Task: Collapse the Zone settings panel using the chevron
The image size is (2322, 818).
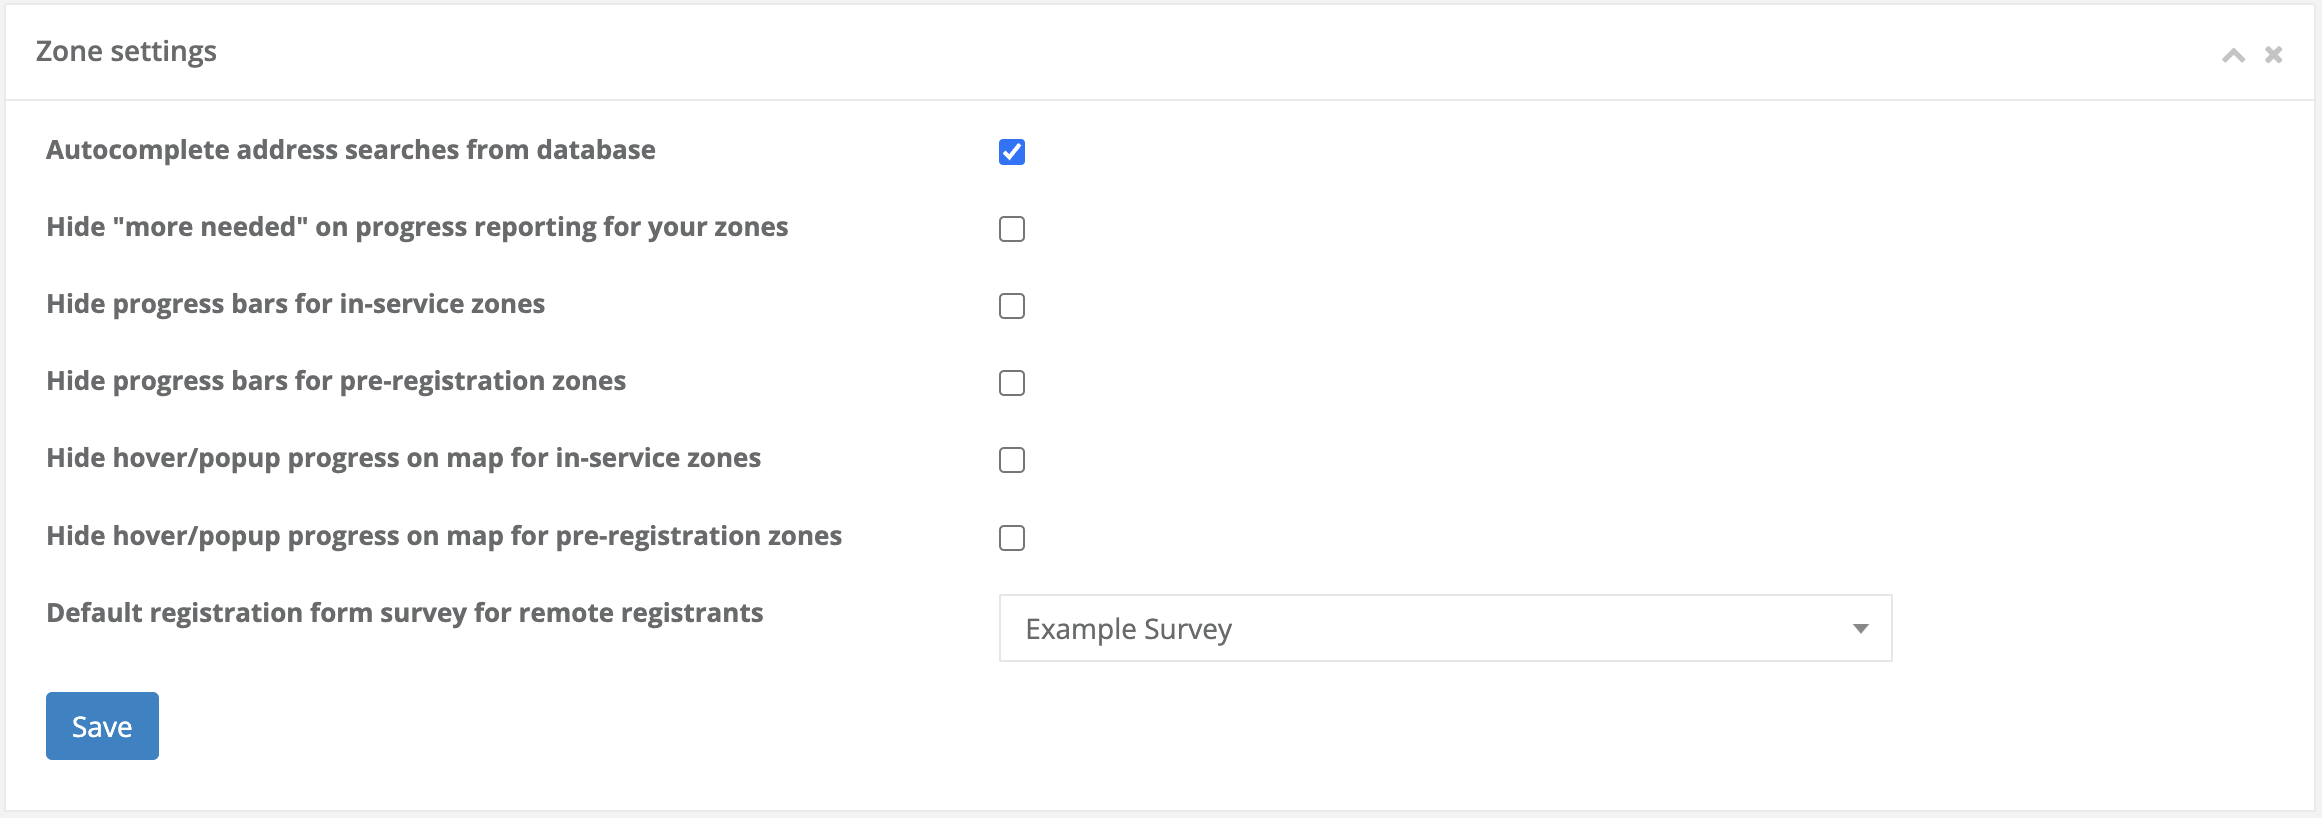Action: point(2233,55)
